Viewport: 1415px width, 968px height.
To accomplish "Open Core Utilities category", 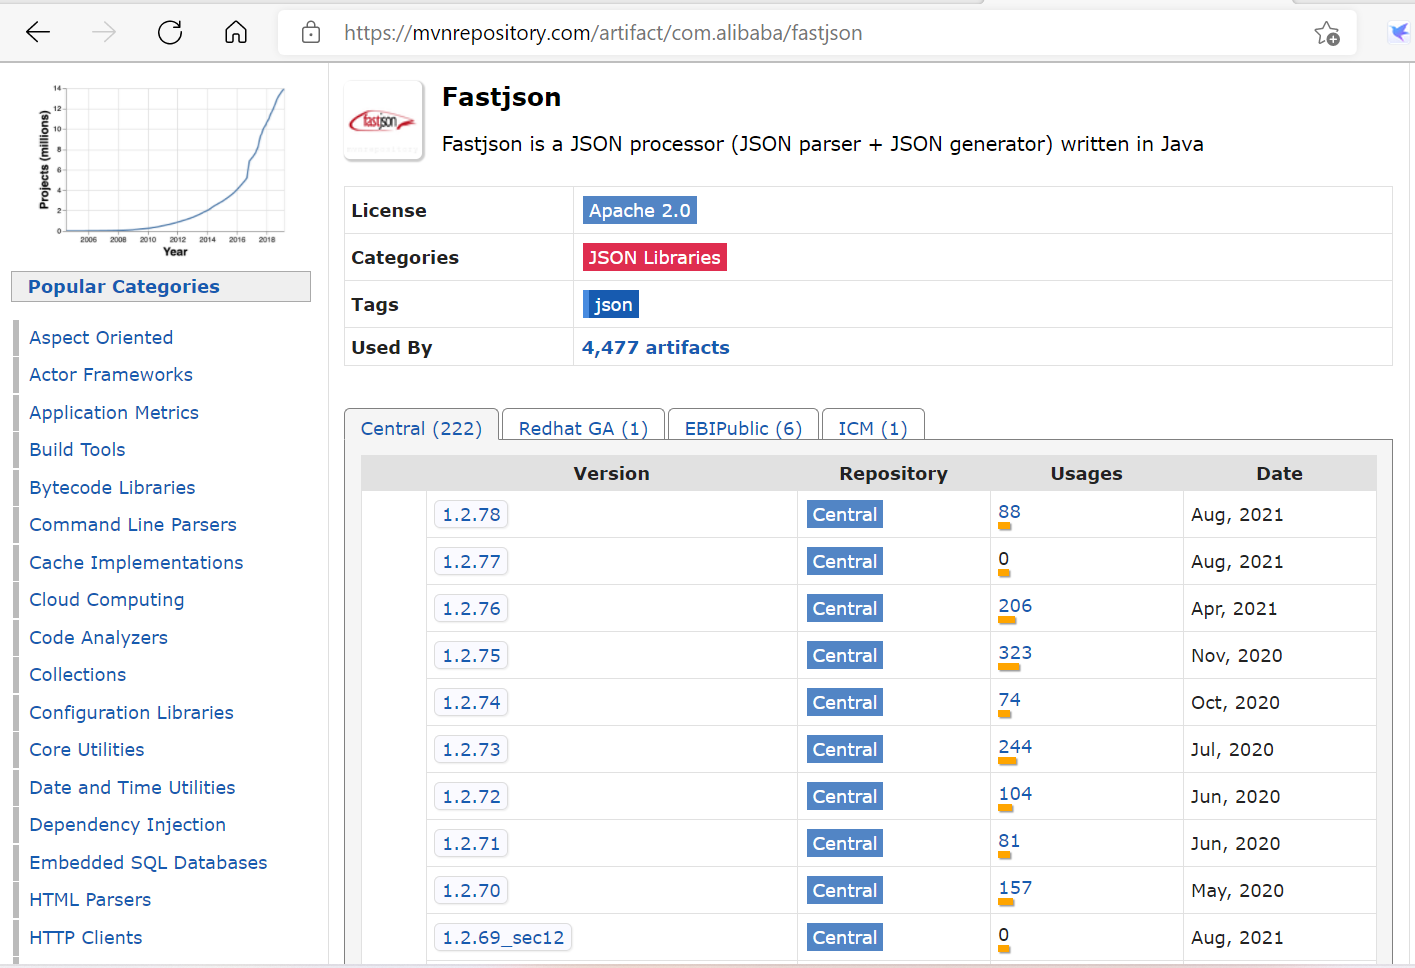I will [87, 749].
